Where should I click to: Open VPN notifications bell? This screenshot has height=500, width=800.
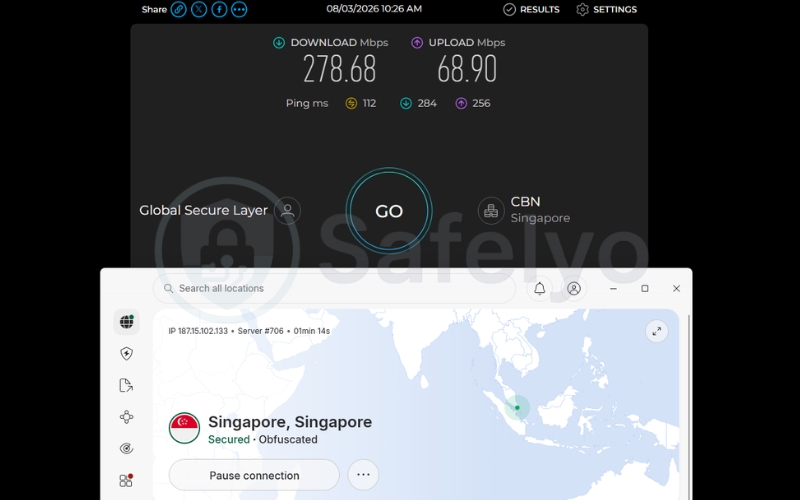(x=539, y=288)
